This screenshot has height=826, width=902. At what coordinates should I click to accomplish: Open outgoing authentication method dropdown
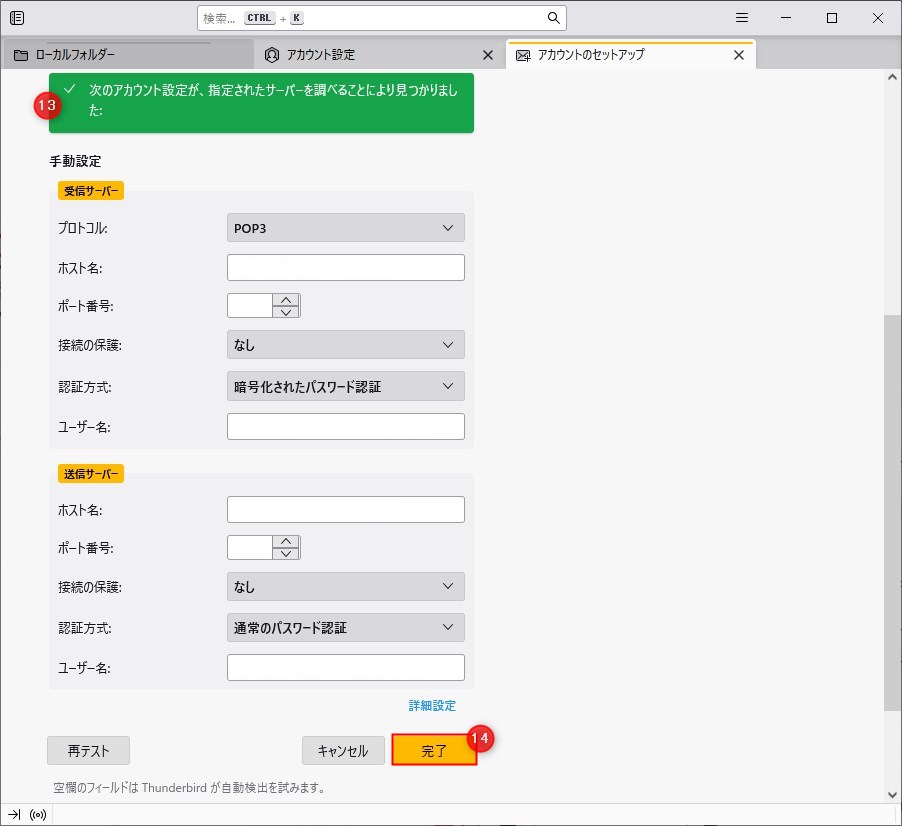346,627
